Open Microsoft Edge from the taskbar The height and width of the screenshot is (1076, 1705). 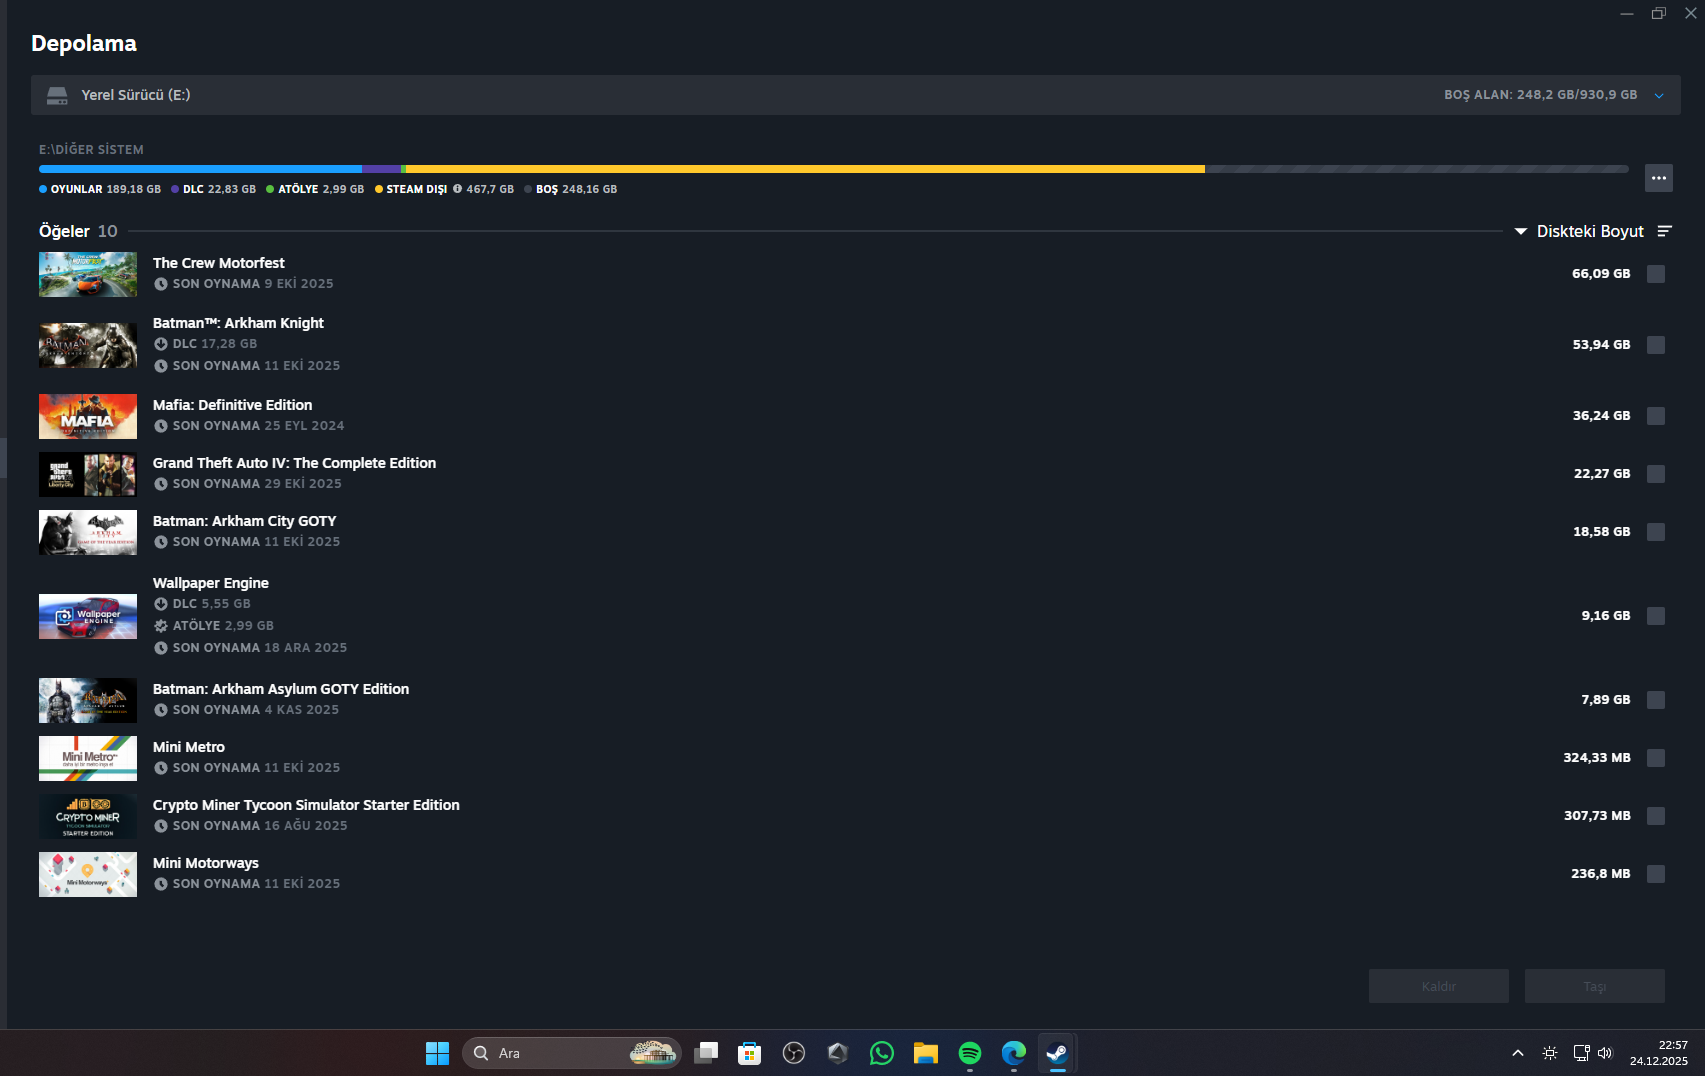1014,1053
